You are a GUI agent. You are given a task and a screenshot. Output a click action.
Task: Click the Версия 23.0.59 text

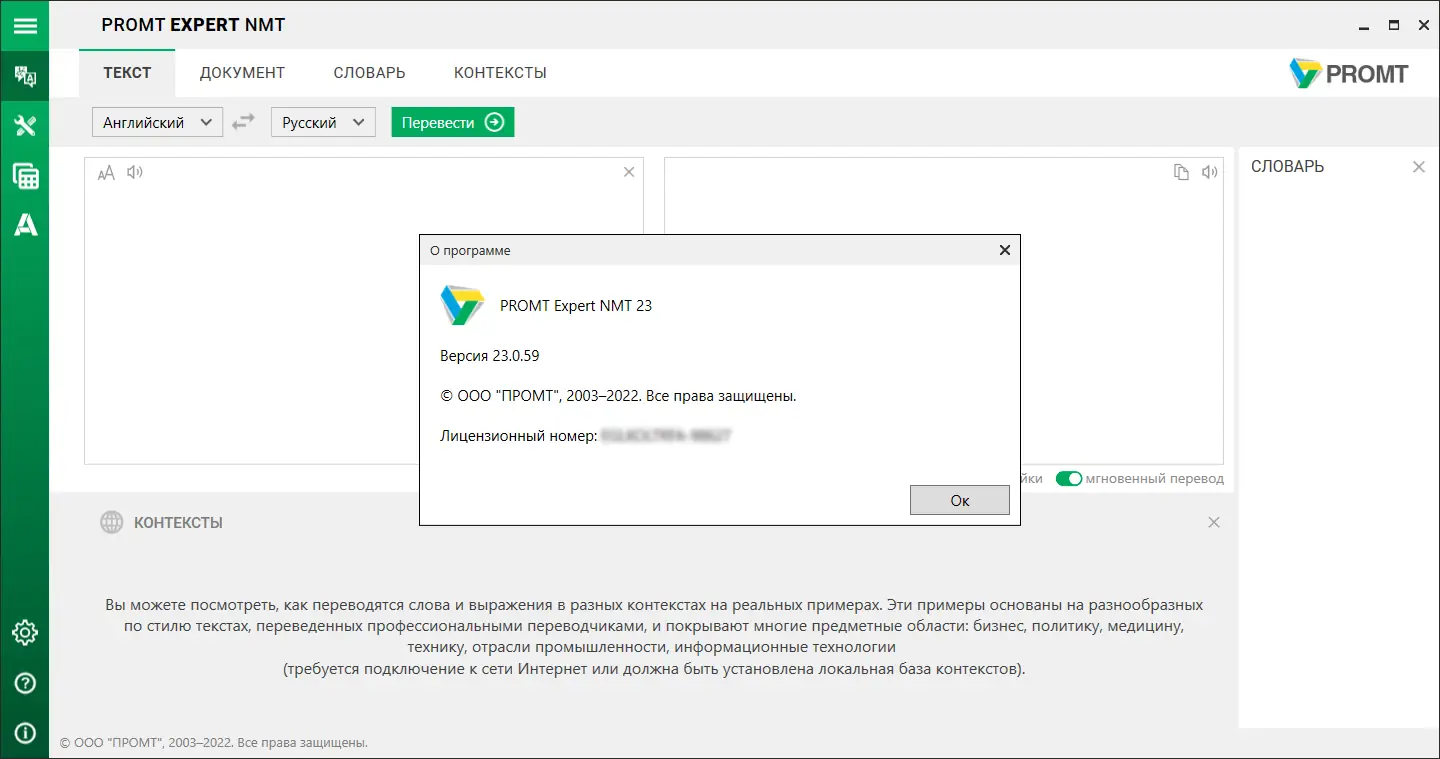[490, 355]
